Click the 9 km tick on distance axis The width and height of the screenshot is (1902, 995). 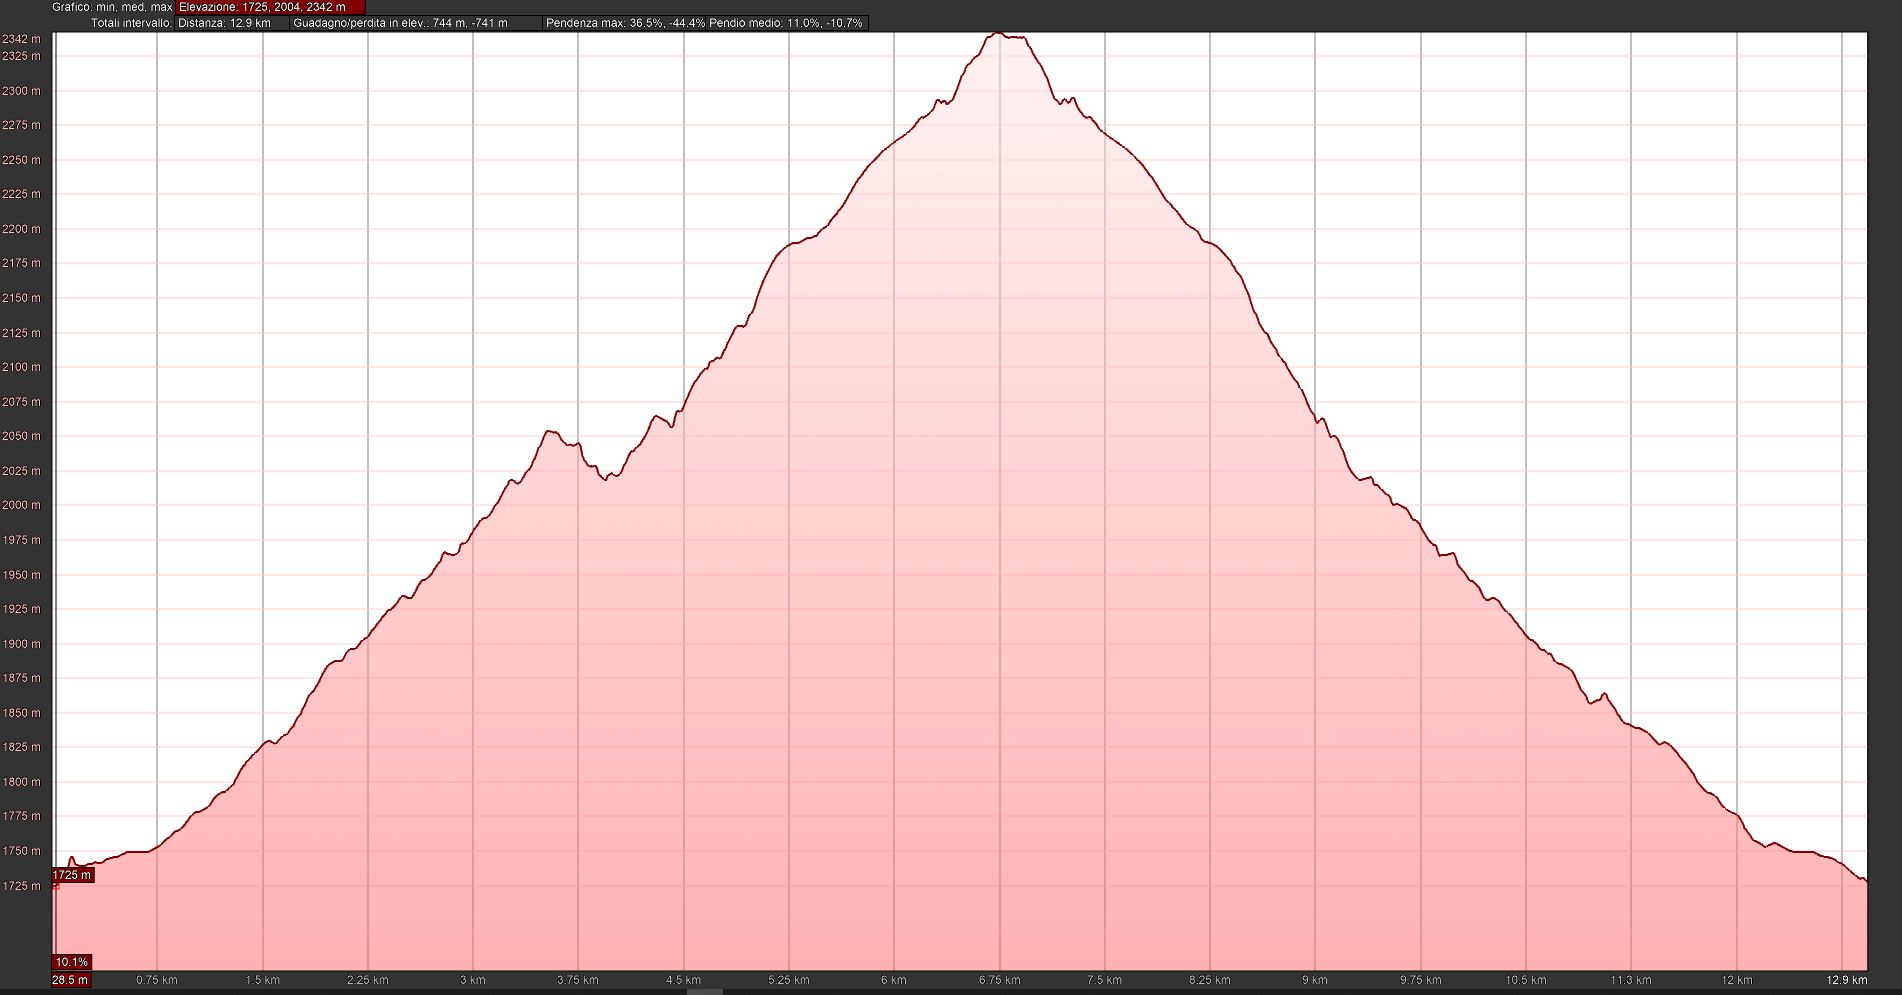click(x=1315, y=980)
